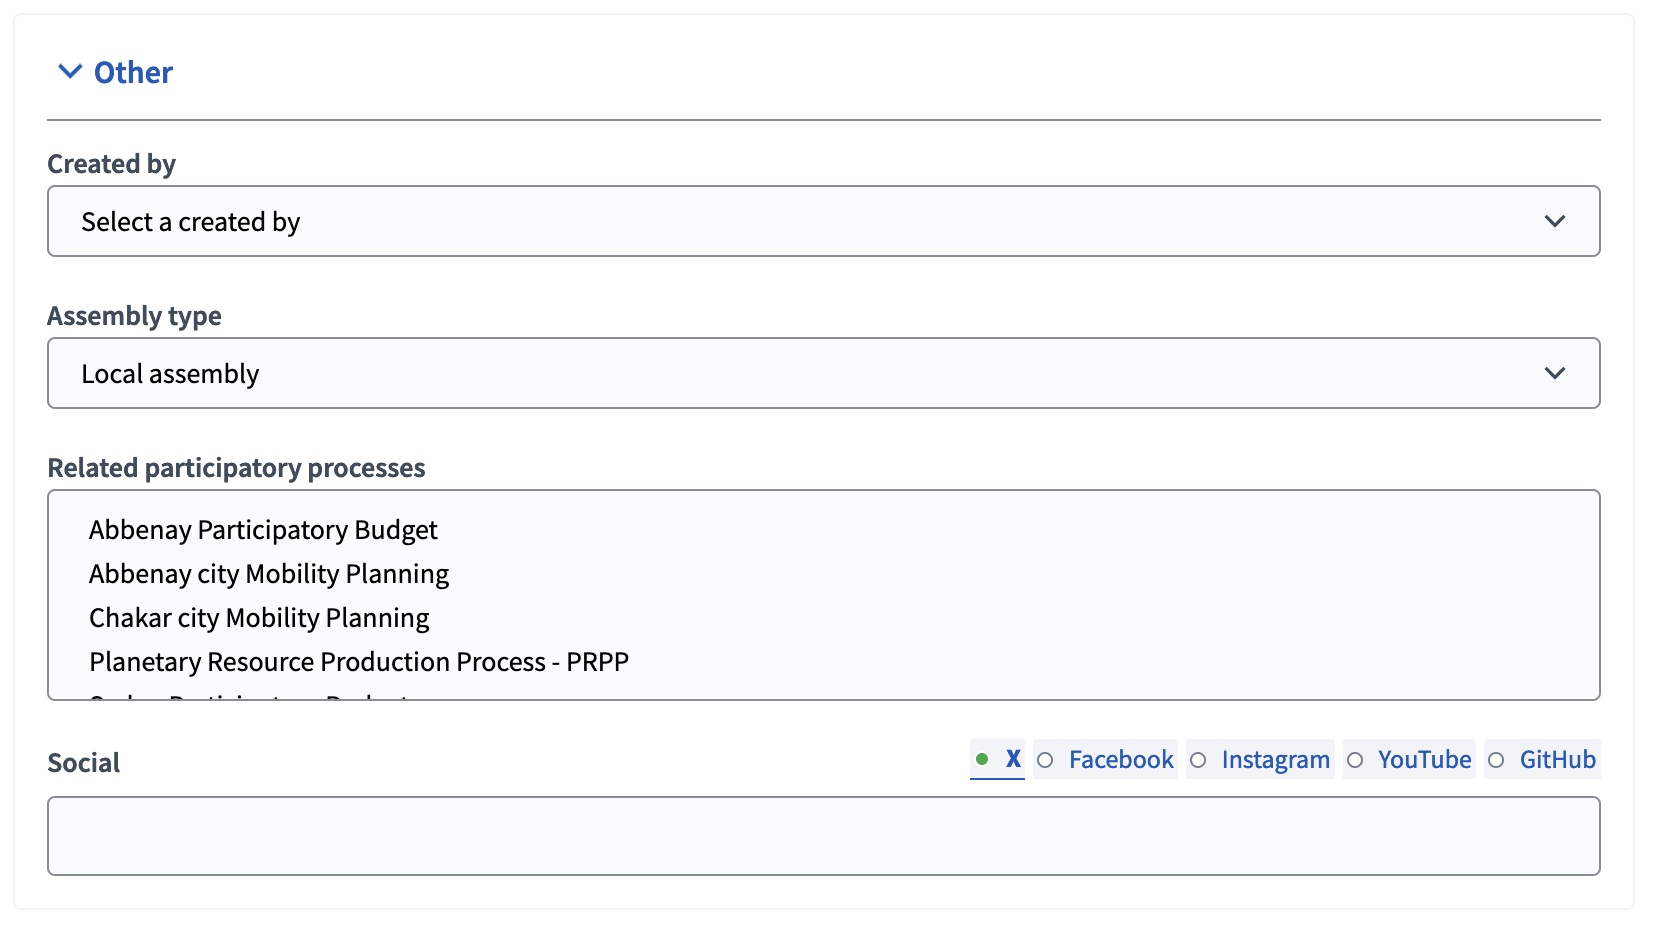The height and width of the screenshot is (934, 1656).
Task: Click the Assembly type chevron arrow
Action: click(x=1554, y=373)
